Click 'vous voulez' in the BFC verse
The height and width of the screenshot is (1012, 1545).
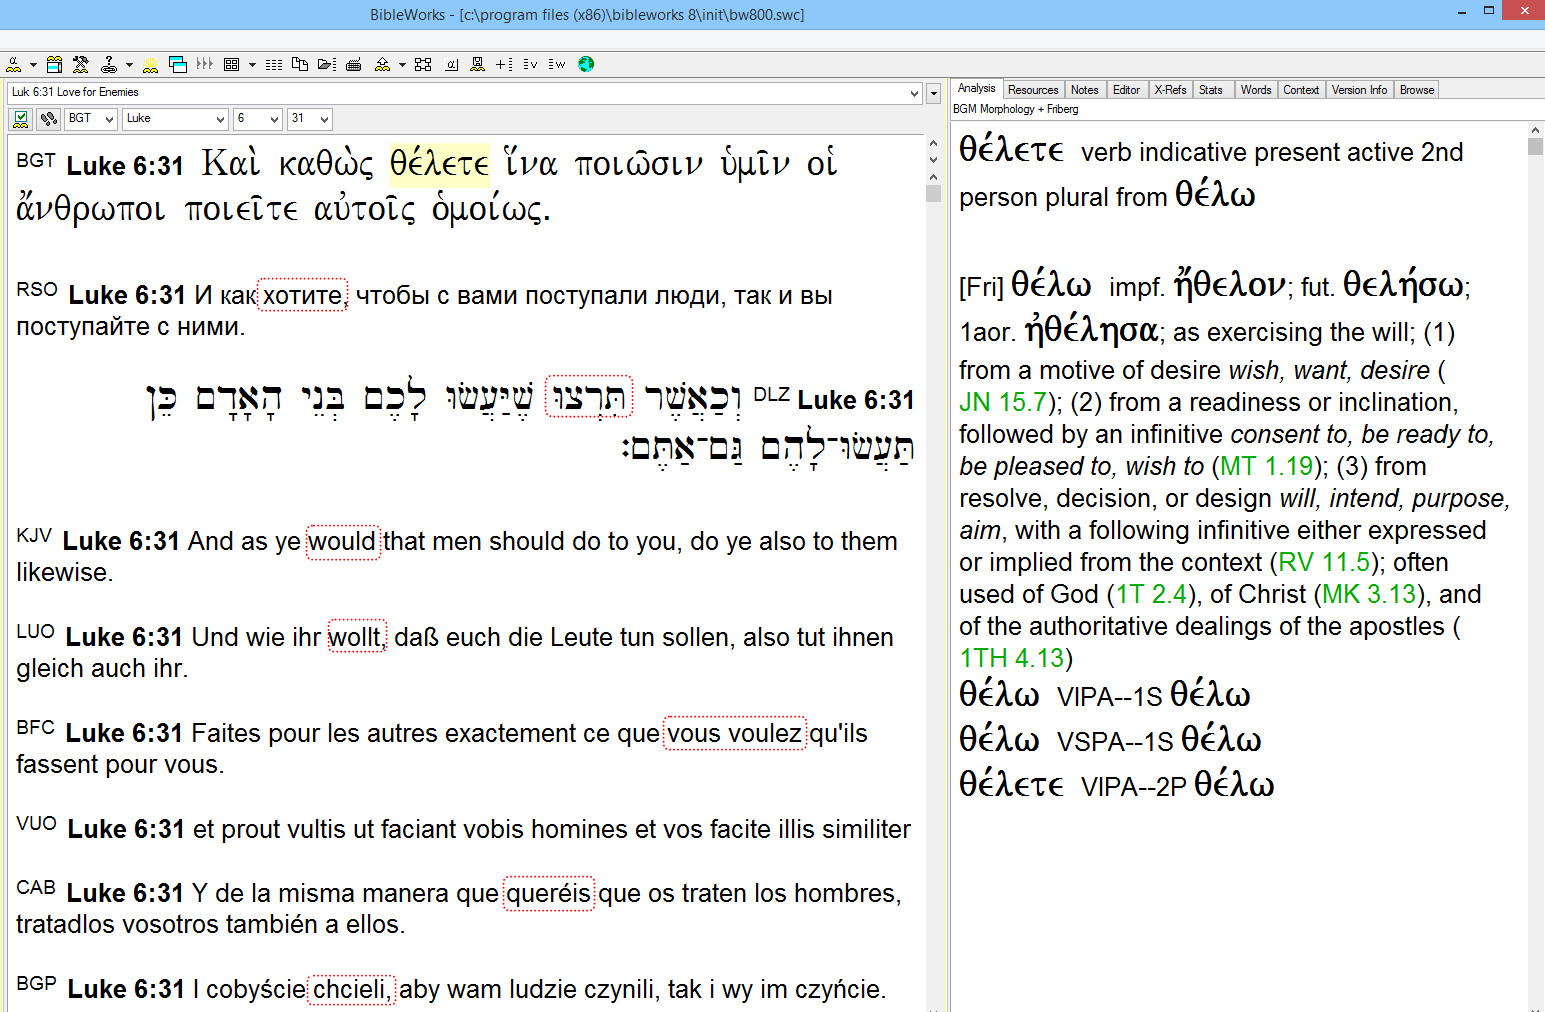[x=734, y=734]
